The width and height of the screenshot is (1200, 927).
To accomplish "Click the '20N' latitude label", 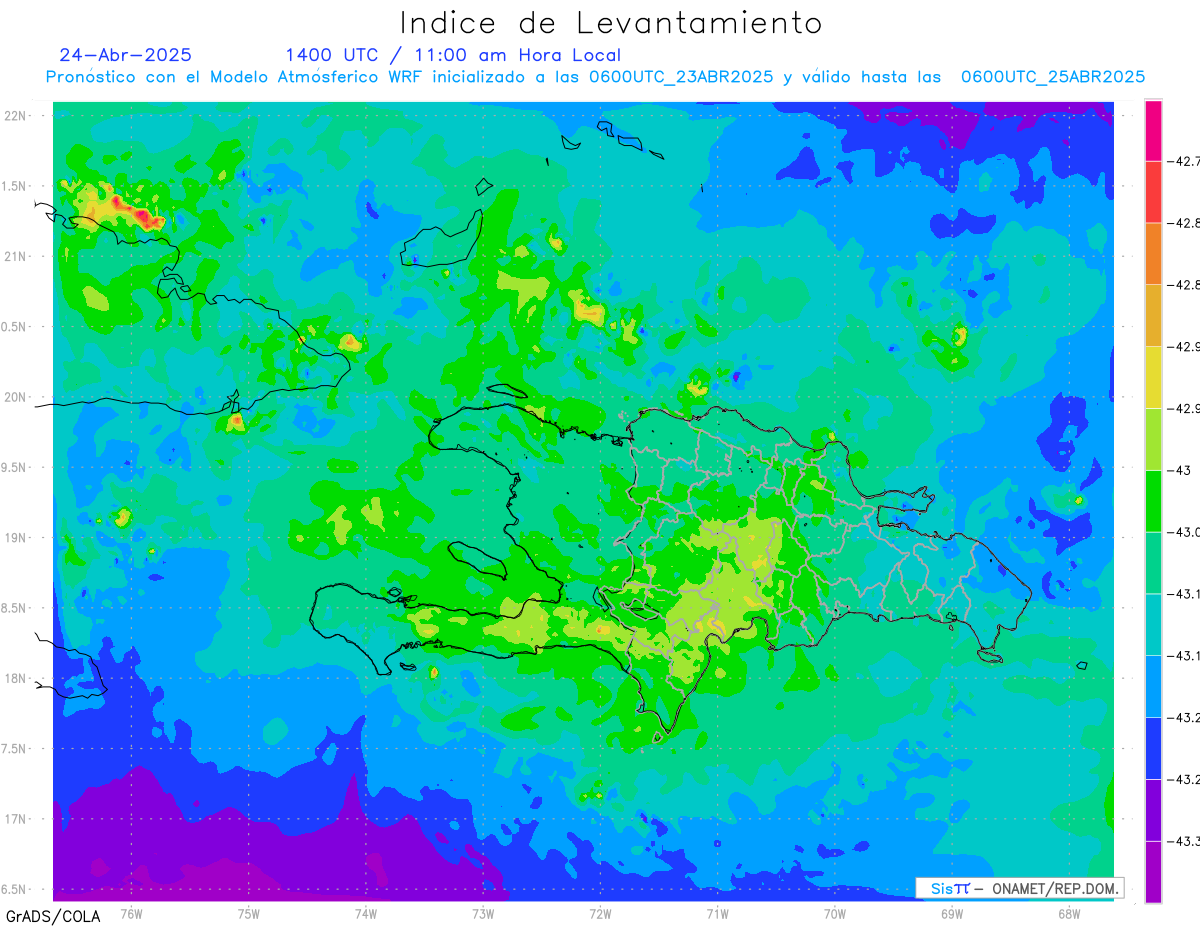I will 17,397.
